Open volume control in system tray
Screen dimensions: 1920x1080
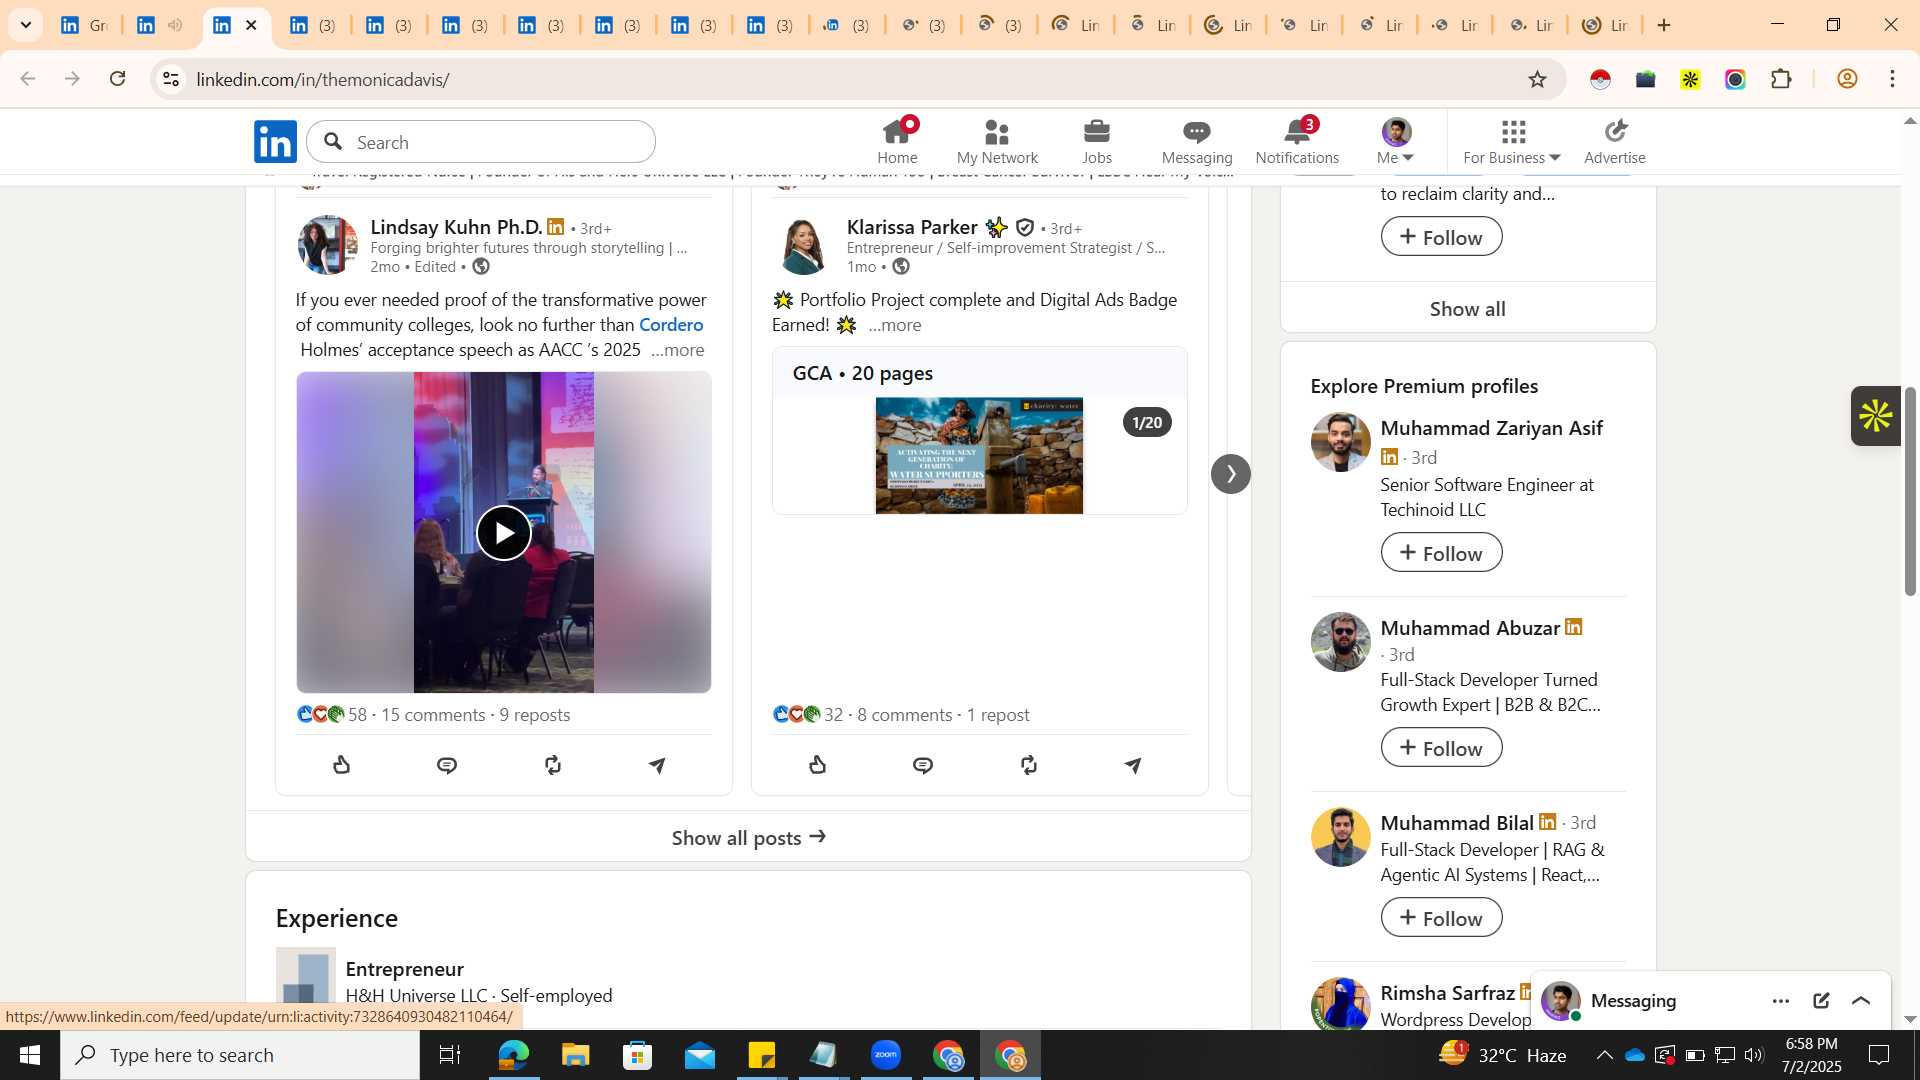1754,1055
